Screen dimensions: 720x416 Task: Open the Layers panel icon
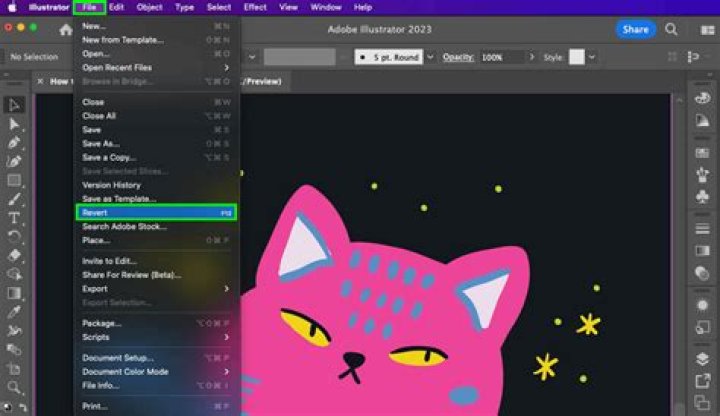(702, 359)
